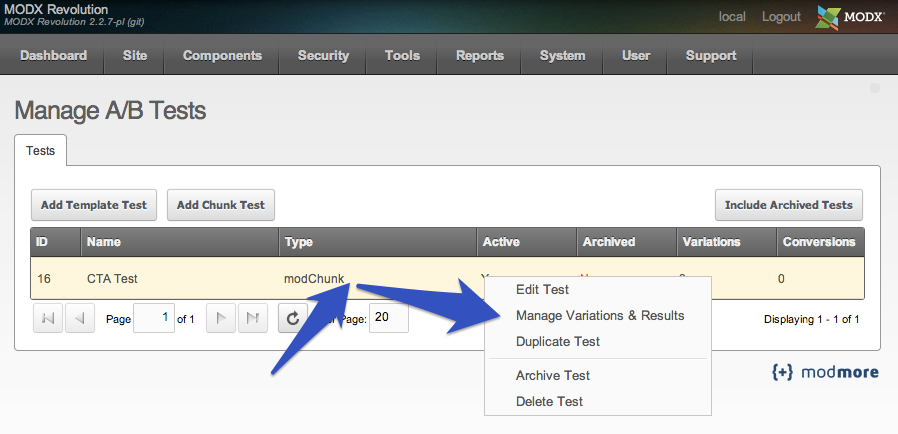Image resolution: width=898 pixels, height=434 pixels.
Task: Sort by the ID column header
Action: tap(56, 242)
